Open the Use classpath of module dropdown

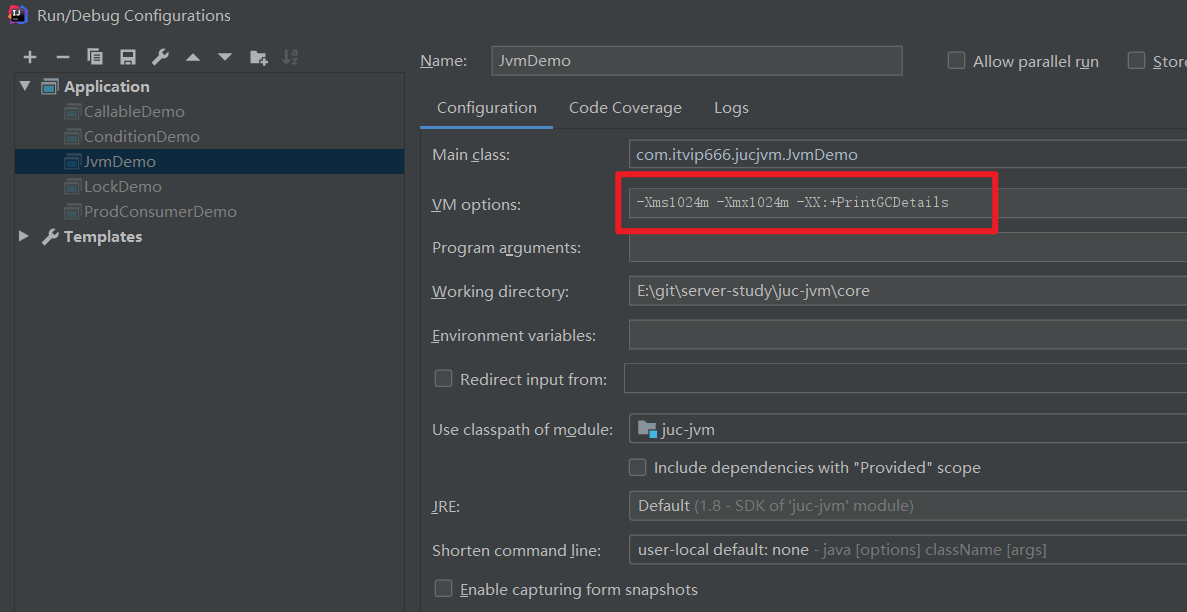coord(907,430)
